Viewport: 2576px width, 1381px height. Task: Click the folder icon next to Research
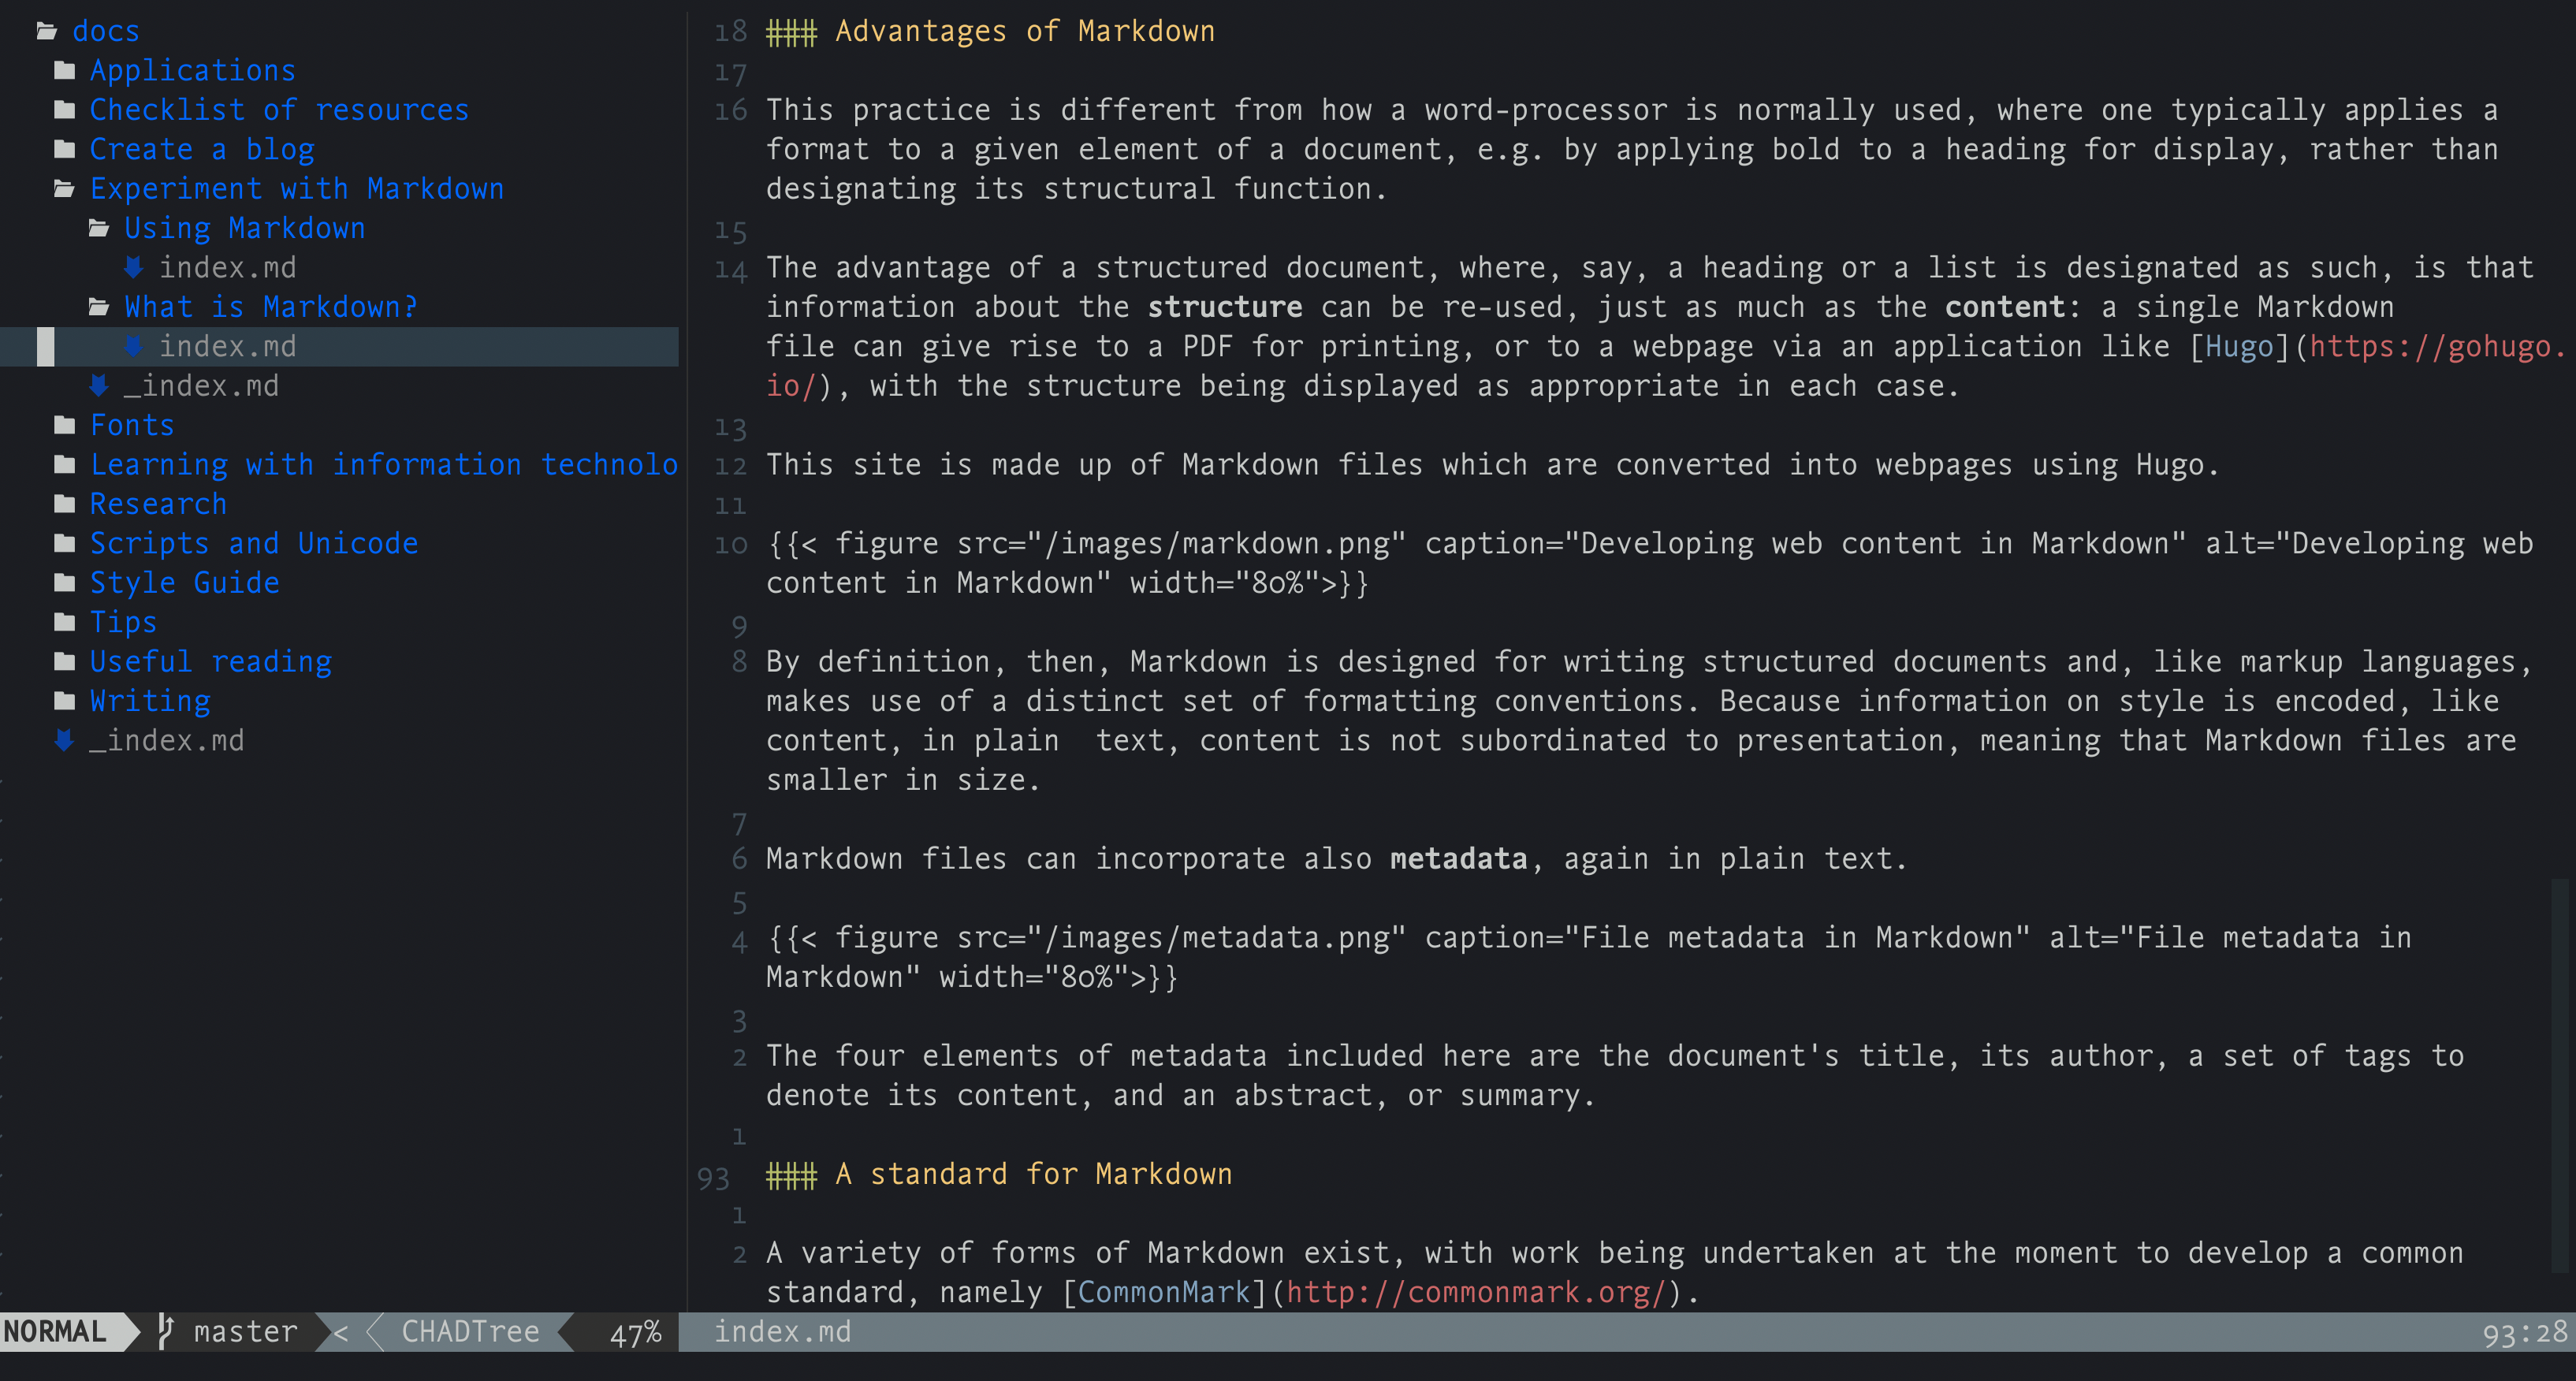(x=64, y=505)
